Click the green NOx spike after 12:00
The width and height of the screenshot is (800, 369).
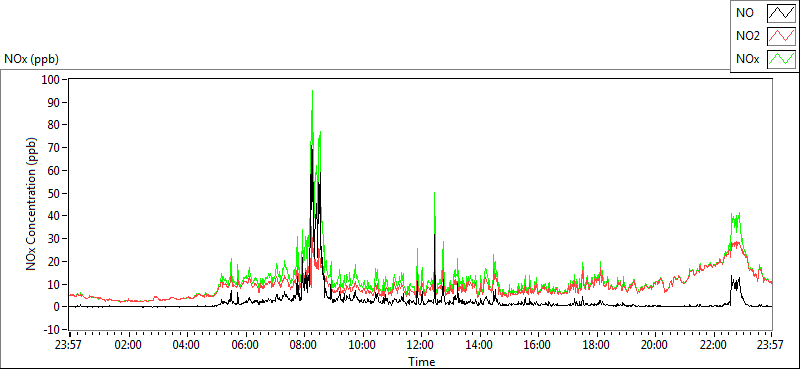click(x=434, y=194)
